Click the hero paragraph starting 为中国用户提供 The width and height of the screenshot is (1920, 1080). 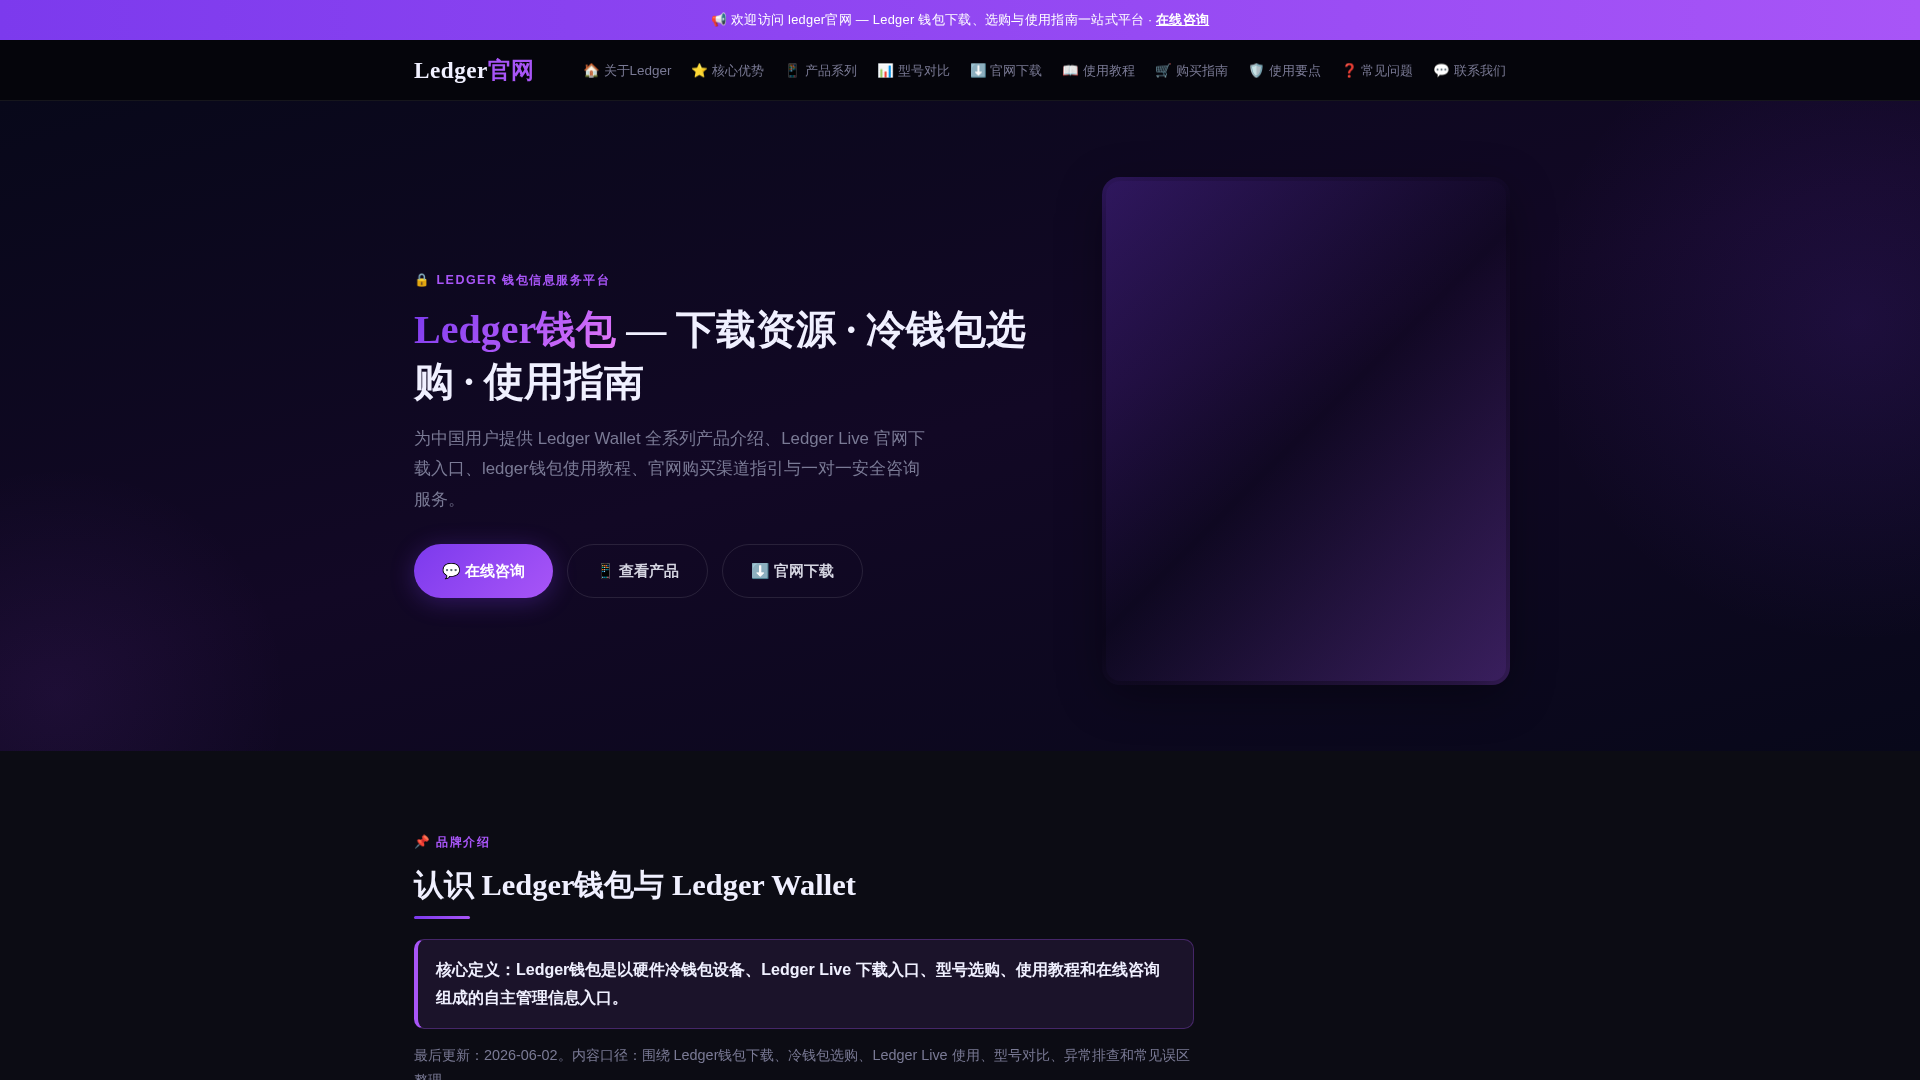tap(670, 469)
